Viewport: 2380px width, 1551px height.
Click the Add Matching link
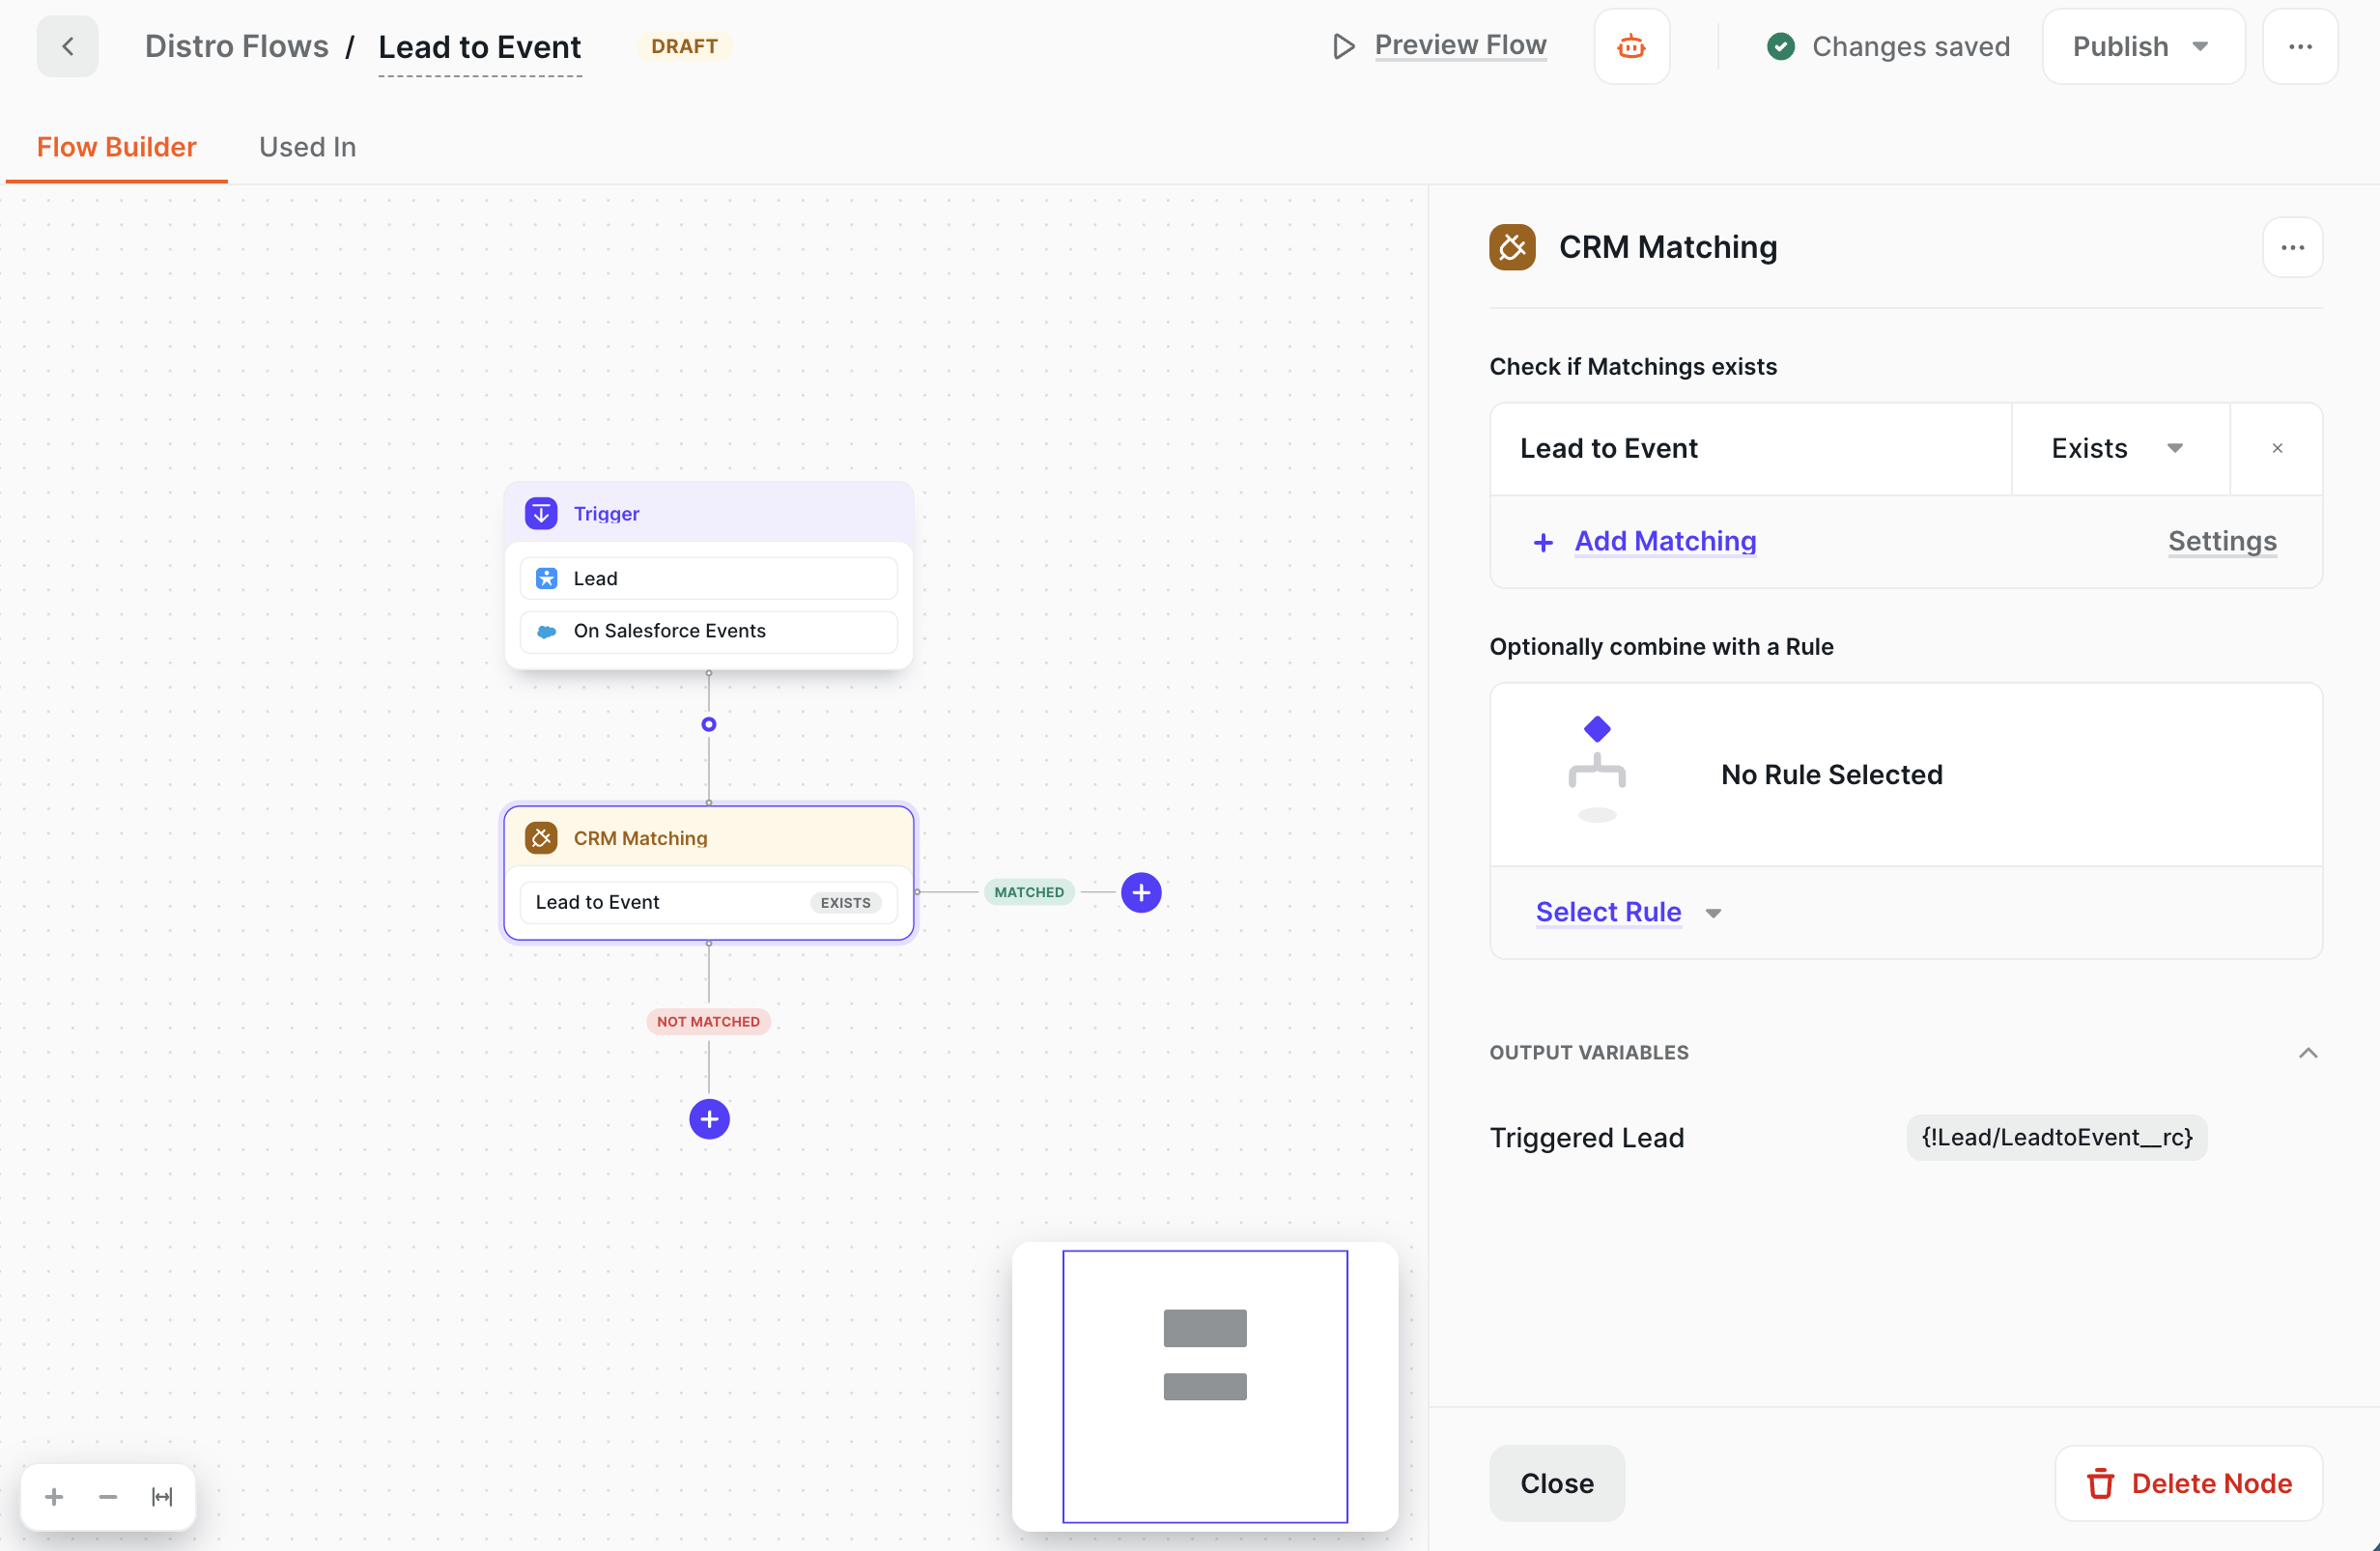pos(1665,541)
